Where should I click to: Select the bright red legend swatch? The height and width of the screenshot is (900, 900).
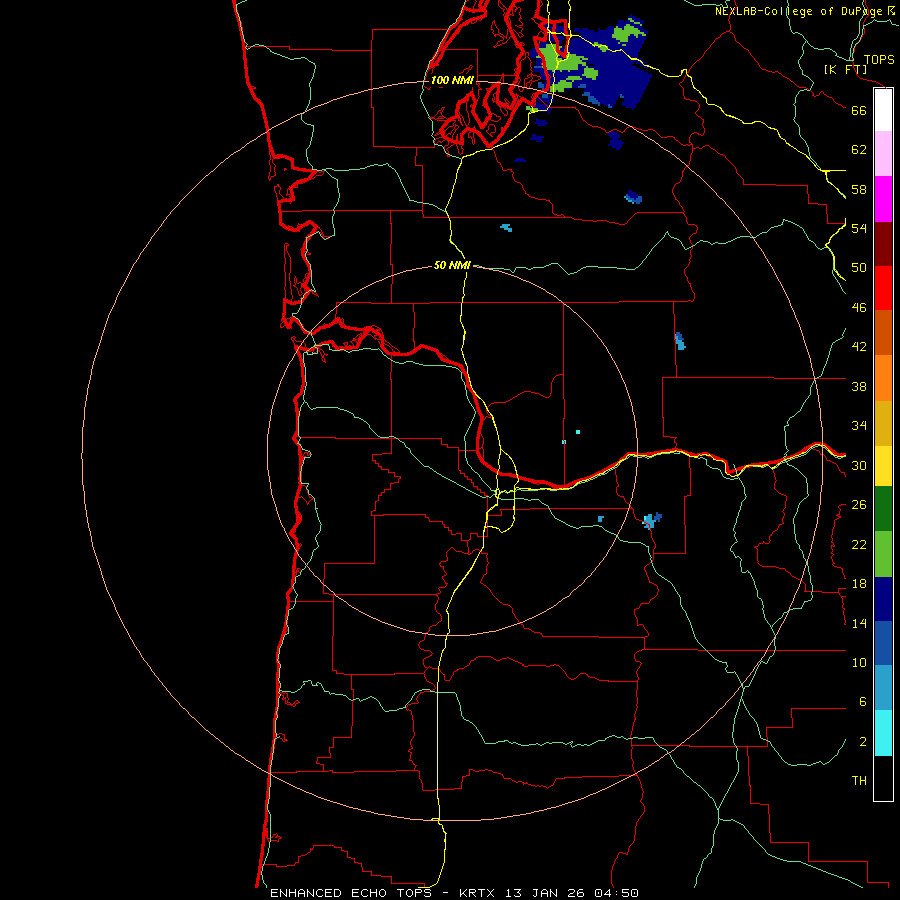coord(883,288)
